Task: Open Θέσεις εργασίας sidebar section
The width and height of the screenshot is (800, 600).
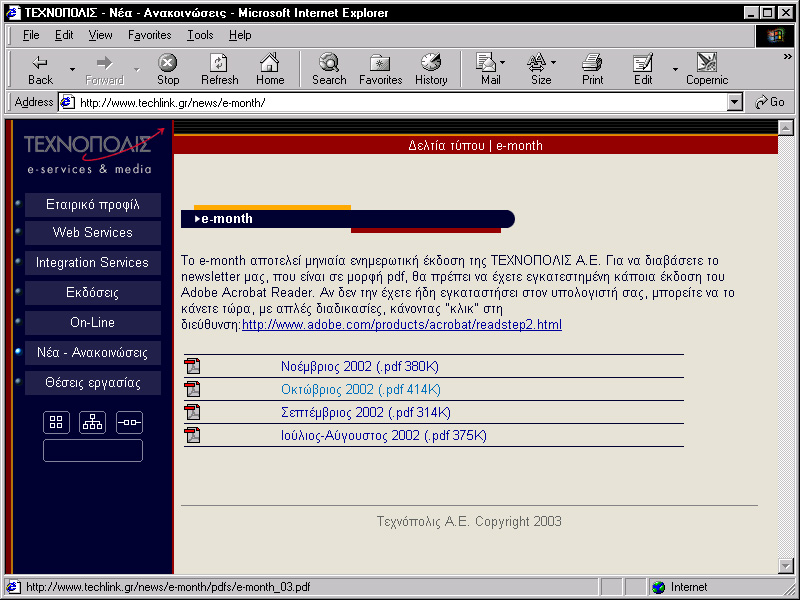Action: pyautogui.click(x=93, y=383)
